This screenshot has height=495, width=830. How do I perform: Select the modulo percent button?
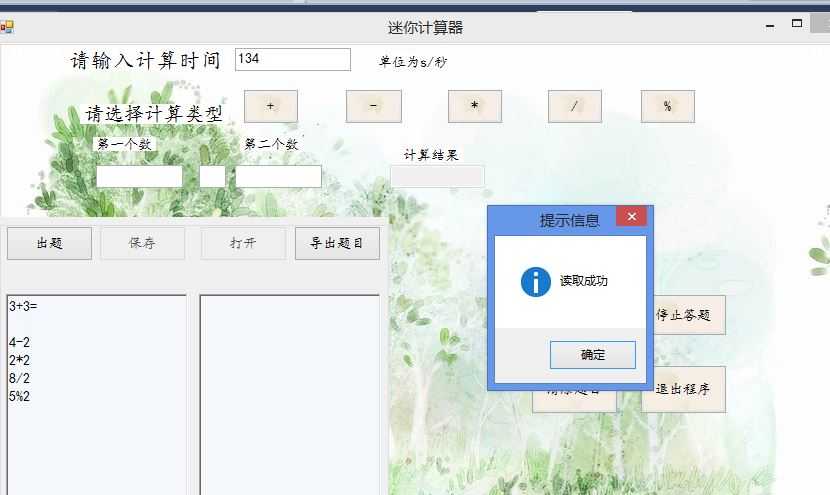[x=667, y=106]
